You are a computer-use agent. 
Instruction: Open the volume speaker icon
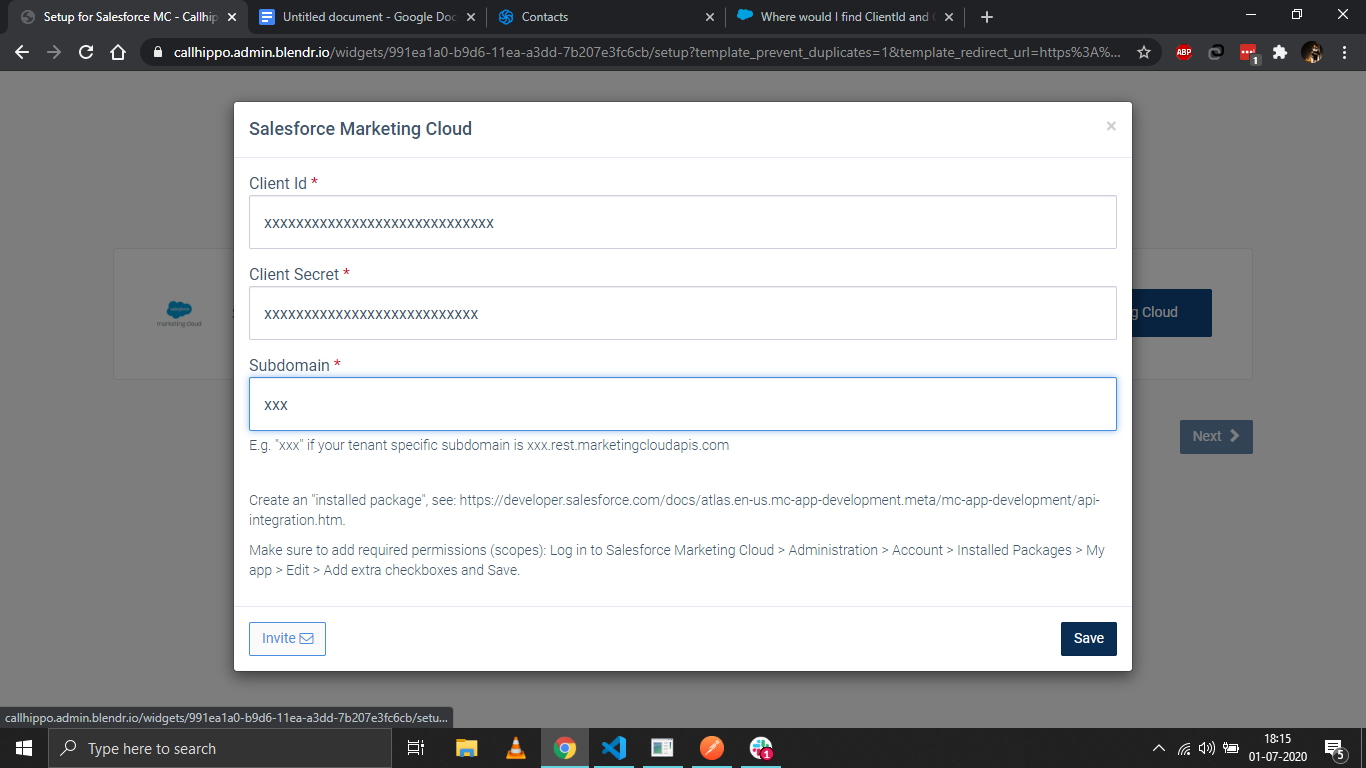[x=1207, y=748]
